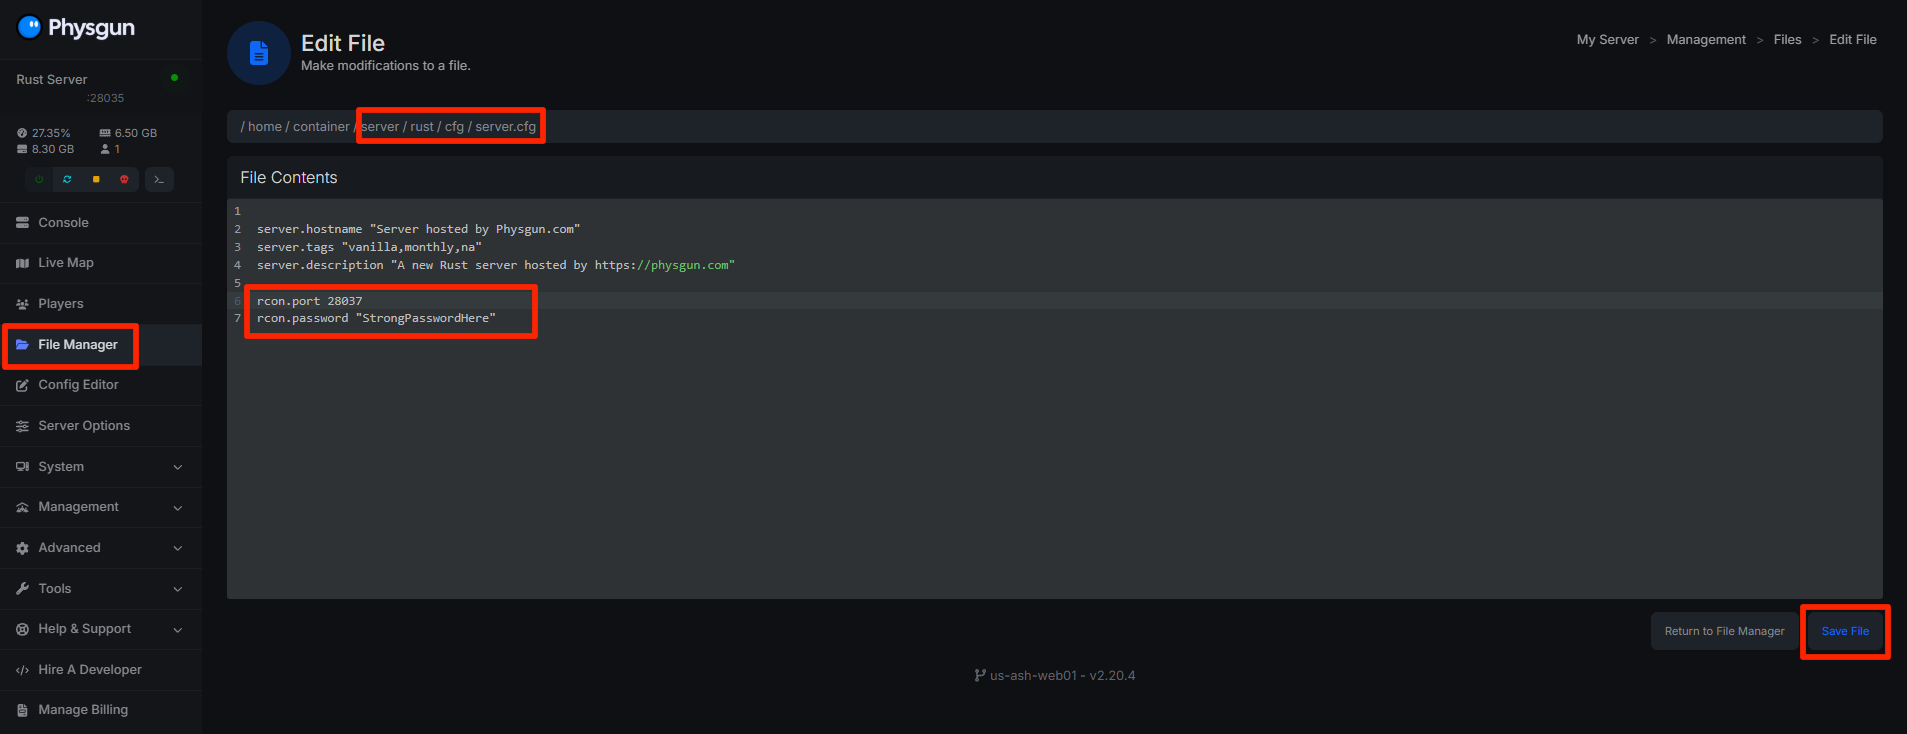Image resolution: width=1907 pixels, height=734 pixels.
Task: Expand the System menu section
Action: point(100,467)
